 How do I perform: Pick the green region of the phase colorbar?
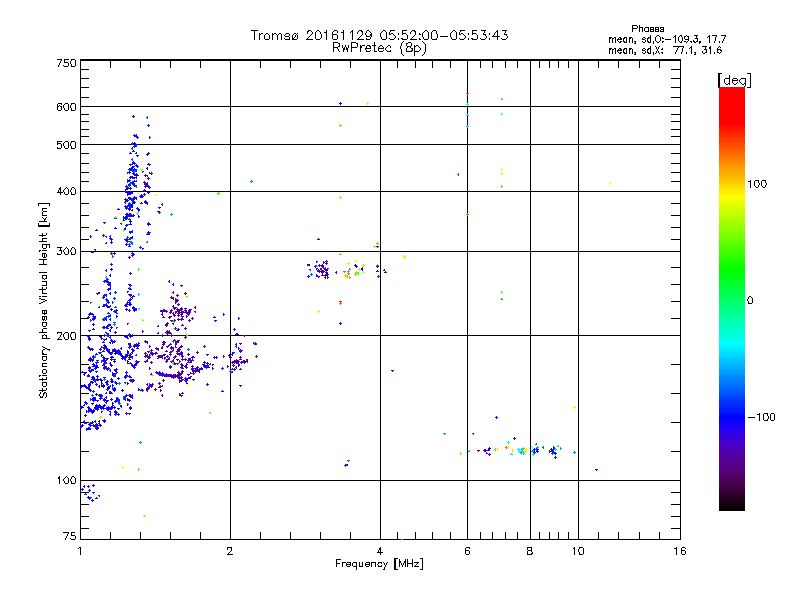coord(732,270)
